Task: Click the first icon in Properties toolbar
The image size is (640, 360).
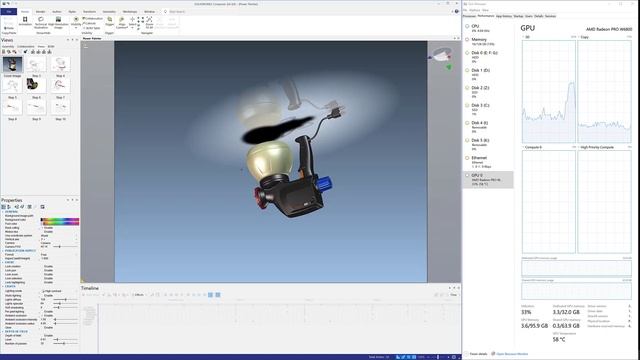Action: (4, 207)
